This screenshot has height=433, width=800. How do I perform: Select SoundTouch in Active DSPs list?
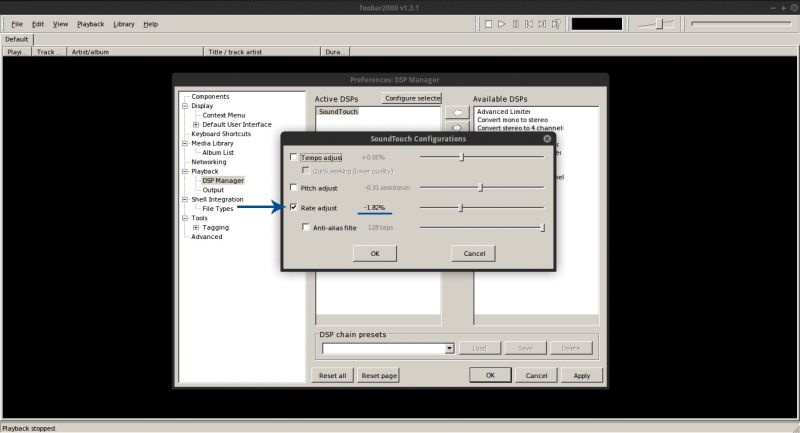pyautogui.click(x=338, y=111)
